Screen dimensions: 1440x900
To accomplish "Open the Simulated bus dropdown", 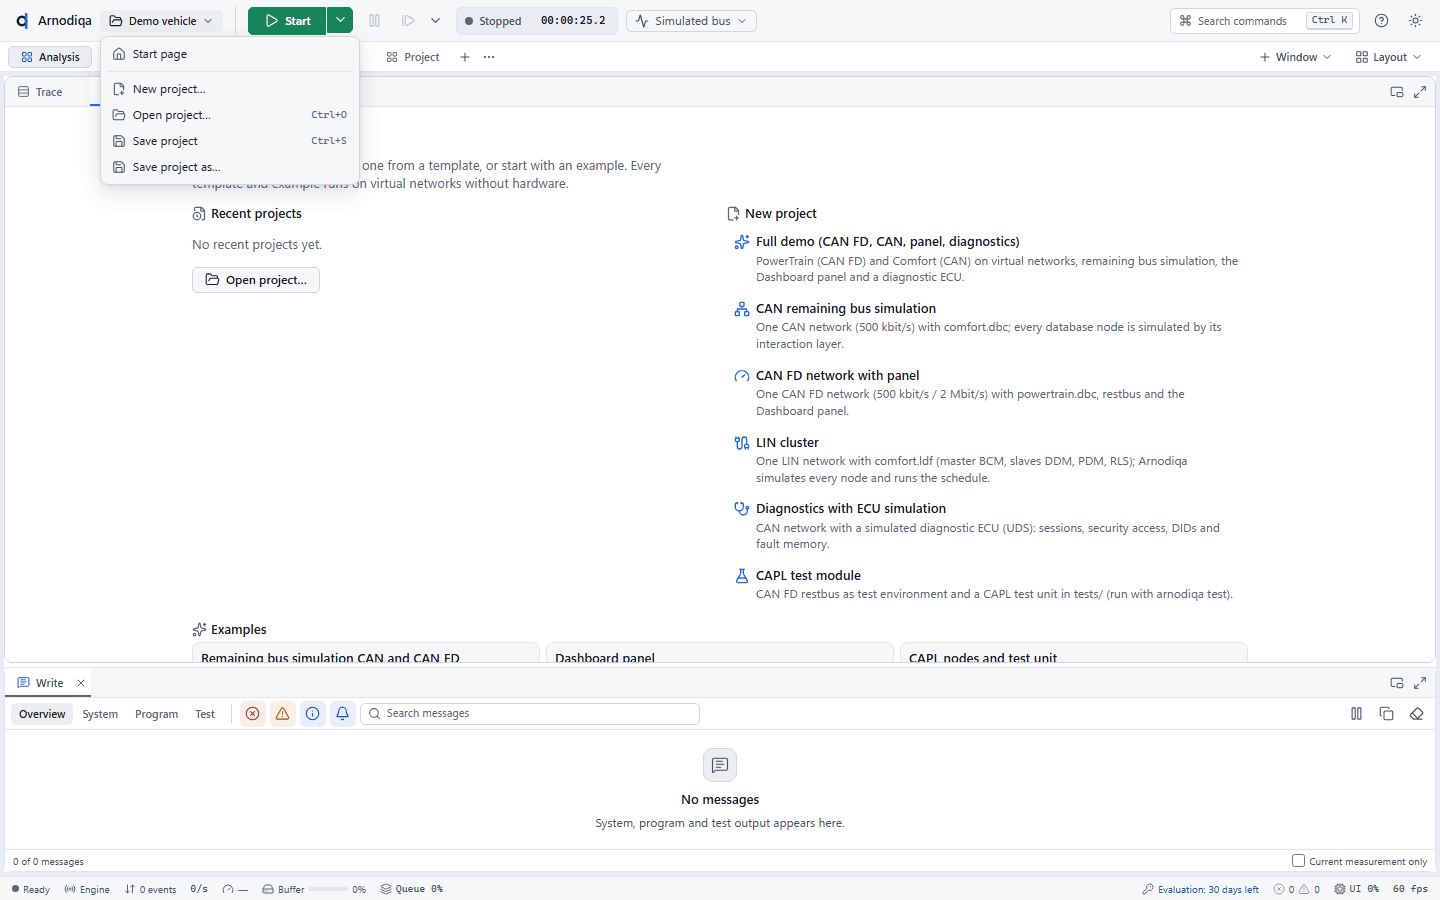I will (x=692, y=21).
